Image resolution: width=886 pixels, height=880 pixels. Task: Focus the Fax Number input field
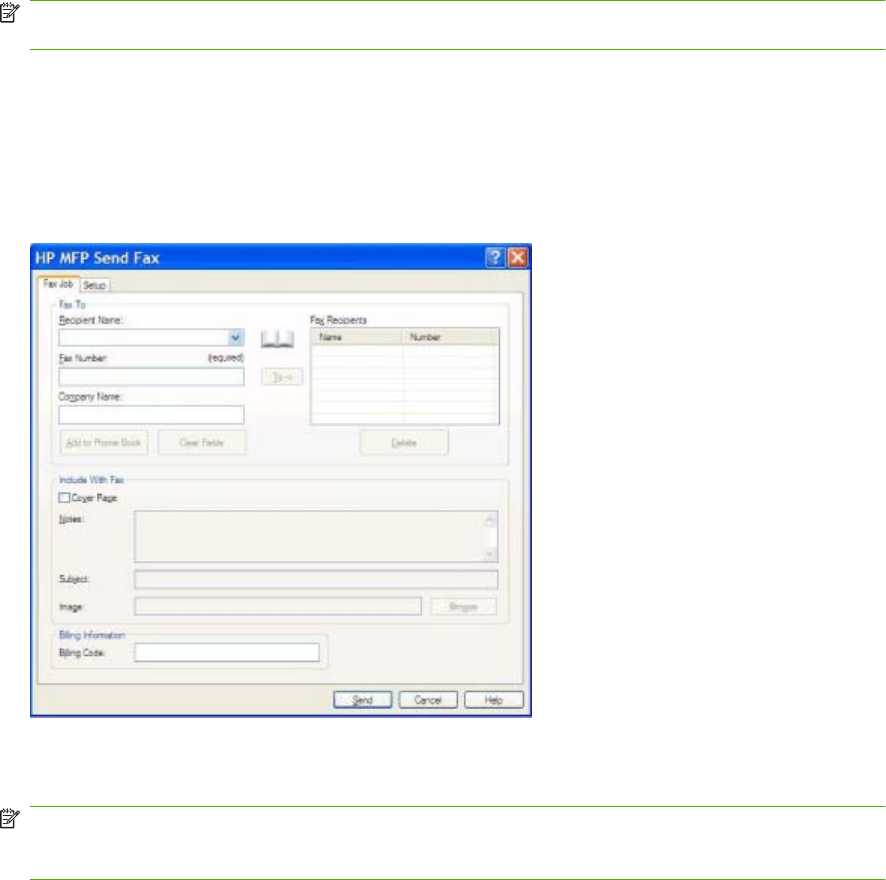(151, 377)
